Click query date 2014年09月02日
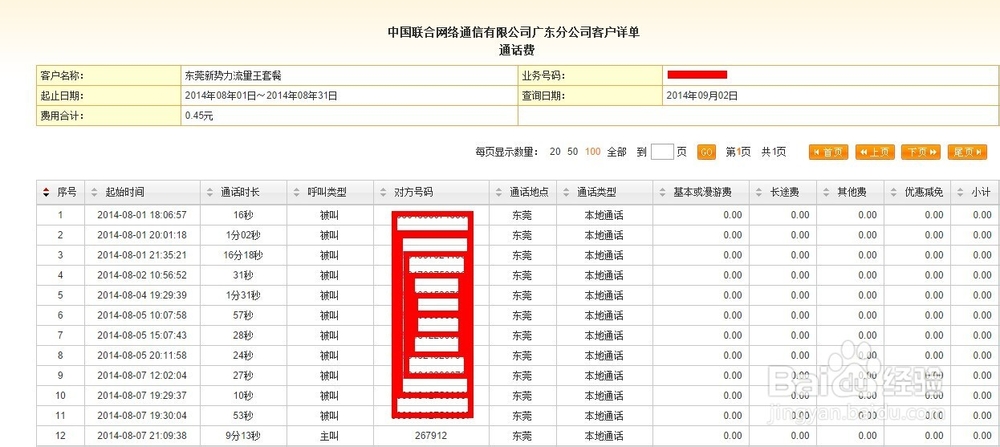Image resolution: width=1000 pixels, height=447 pixels. (702, 96)
